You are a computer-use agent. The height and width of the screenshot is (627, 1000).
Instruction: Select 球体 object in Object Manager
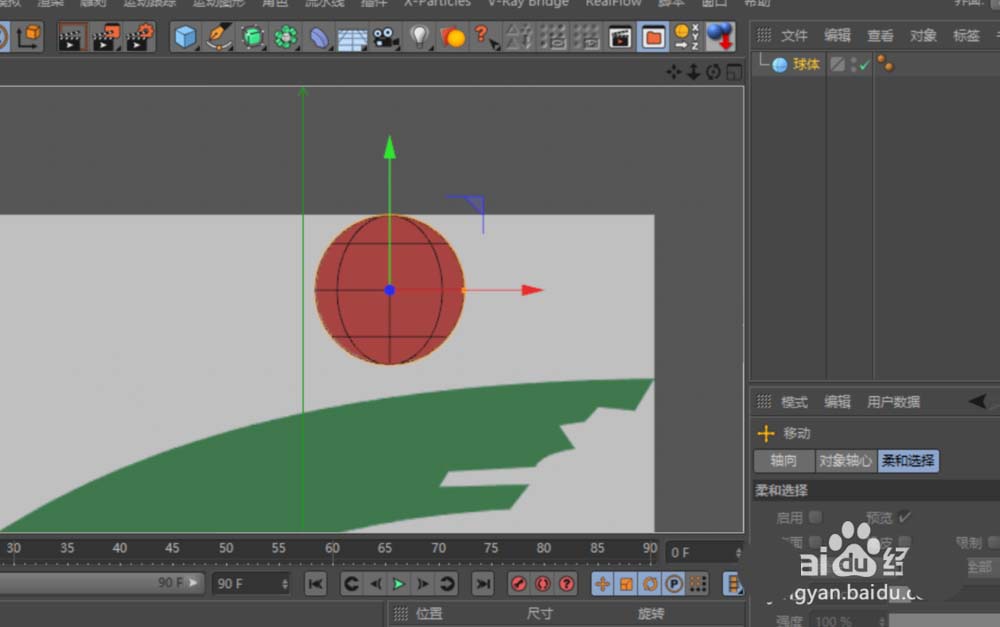(x=806, y=65)
